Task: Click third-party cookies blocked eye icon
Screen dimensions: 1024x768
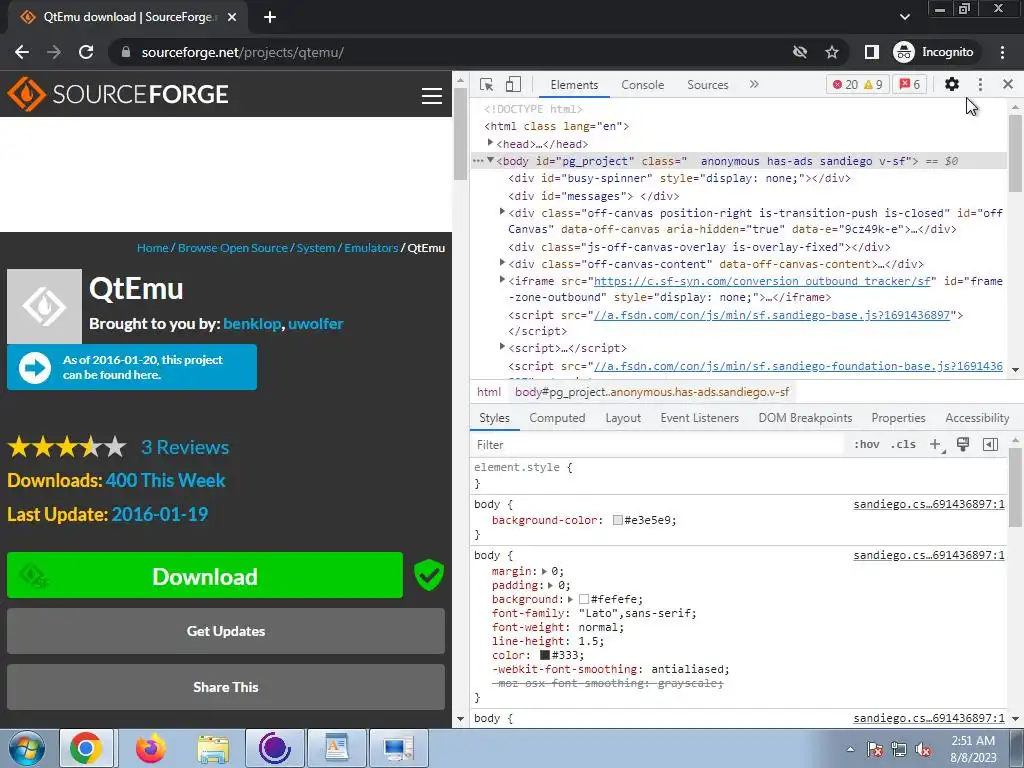Action: (x=799, y=52)
